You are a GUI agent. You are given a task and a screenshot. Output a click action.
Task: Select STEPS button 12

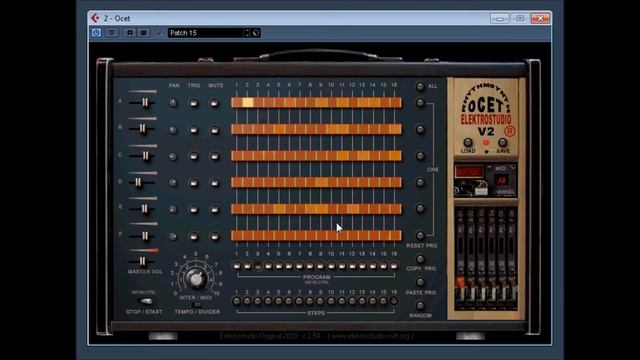tap(352, 302)
